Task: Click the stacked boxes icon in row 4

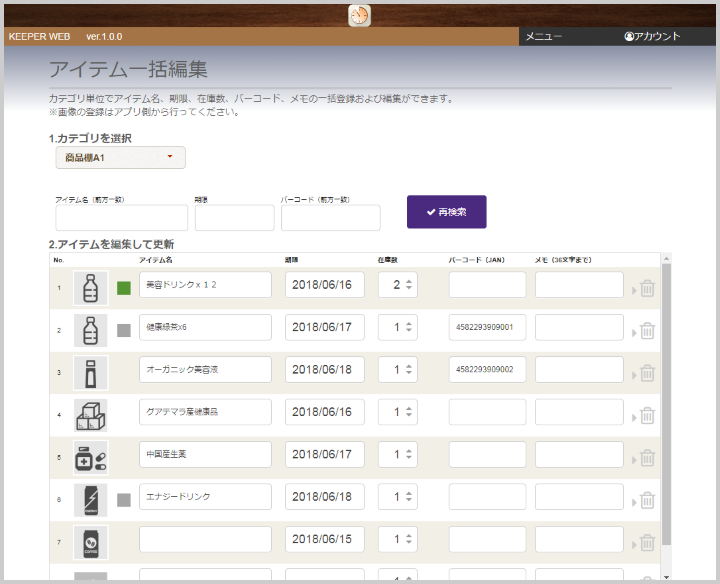Action: point(90,414)
